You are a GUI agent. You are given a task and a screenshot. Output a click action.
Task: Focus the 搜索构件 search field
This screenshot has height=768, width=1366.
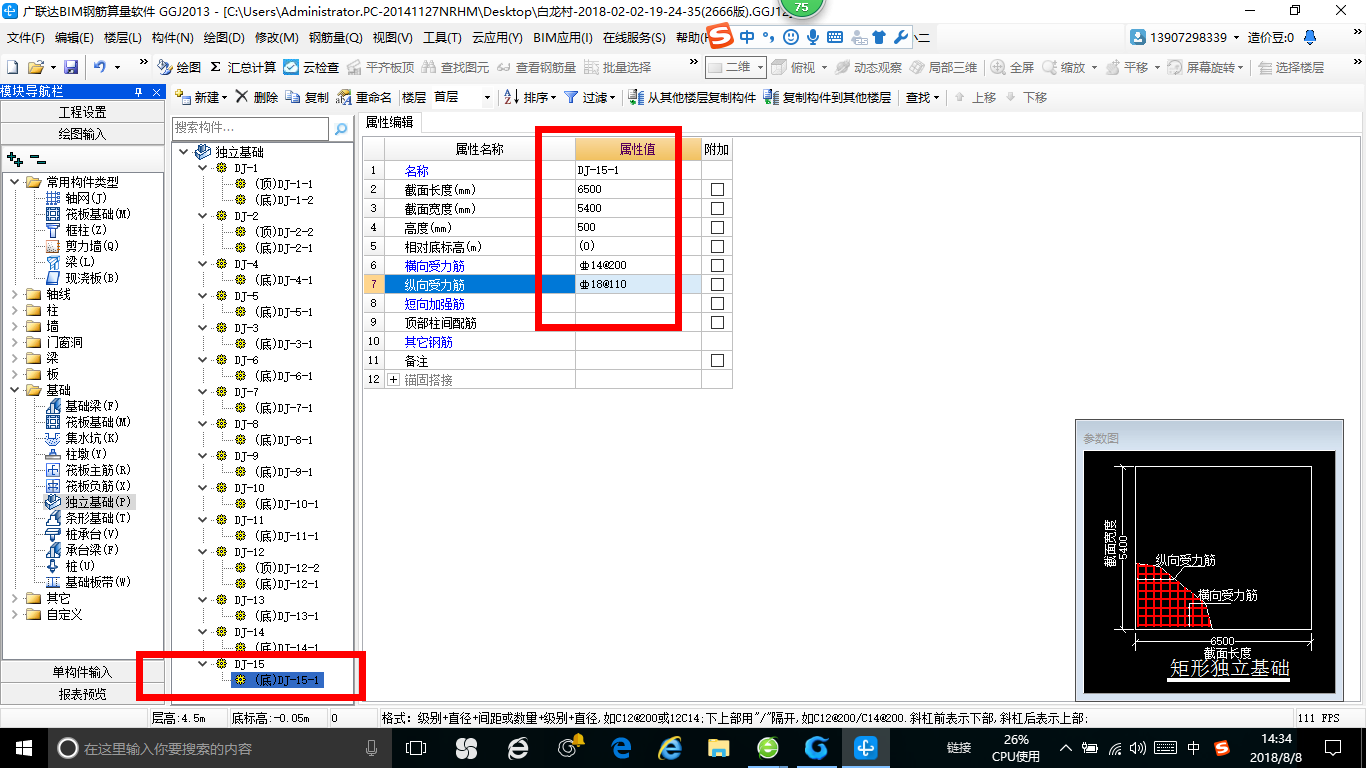pos(250,128)
